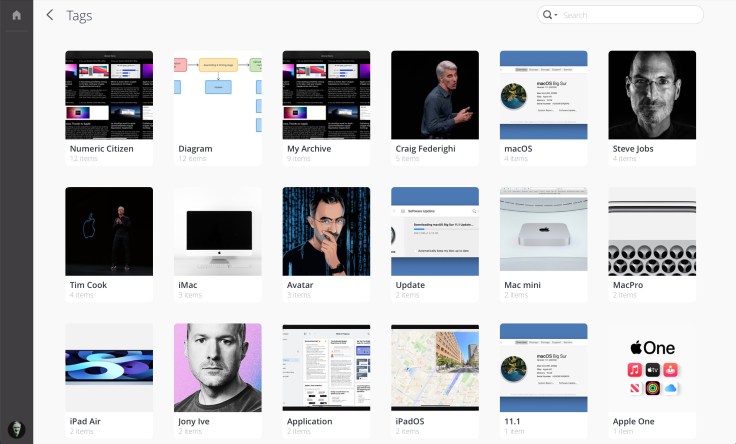
Task: Click "12 items" under Numeric Citizen
Action: click(x=84, y=159)
